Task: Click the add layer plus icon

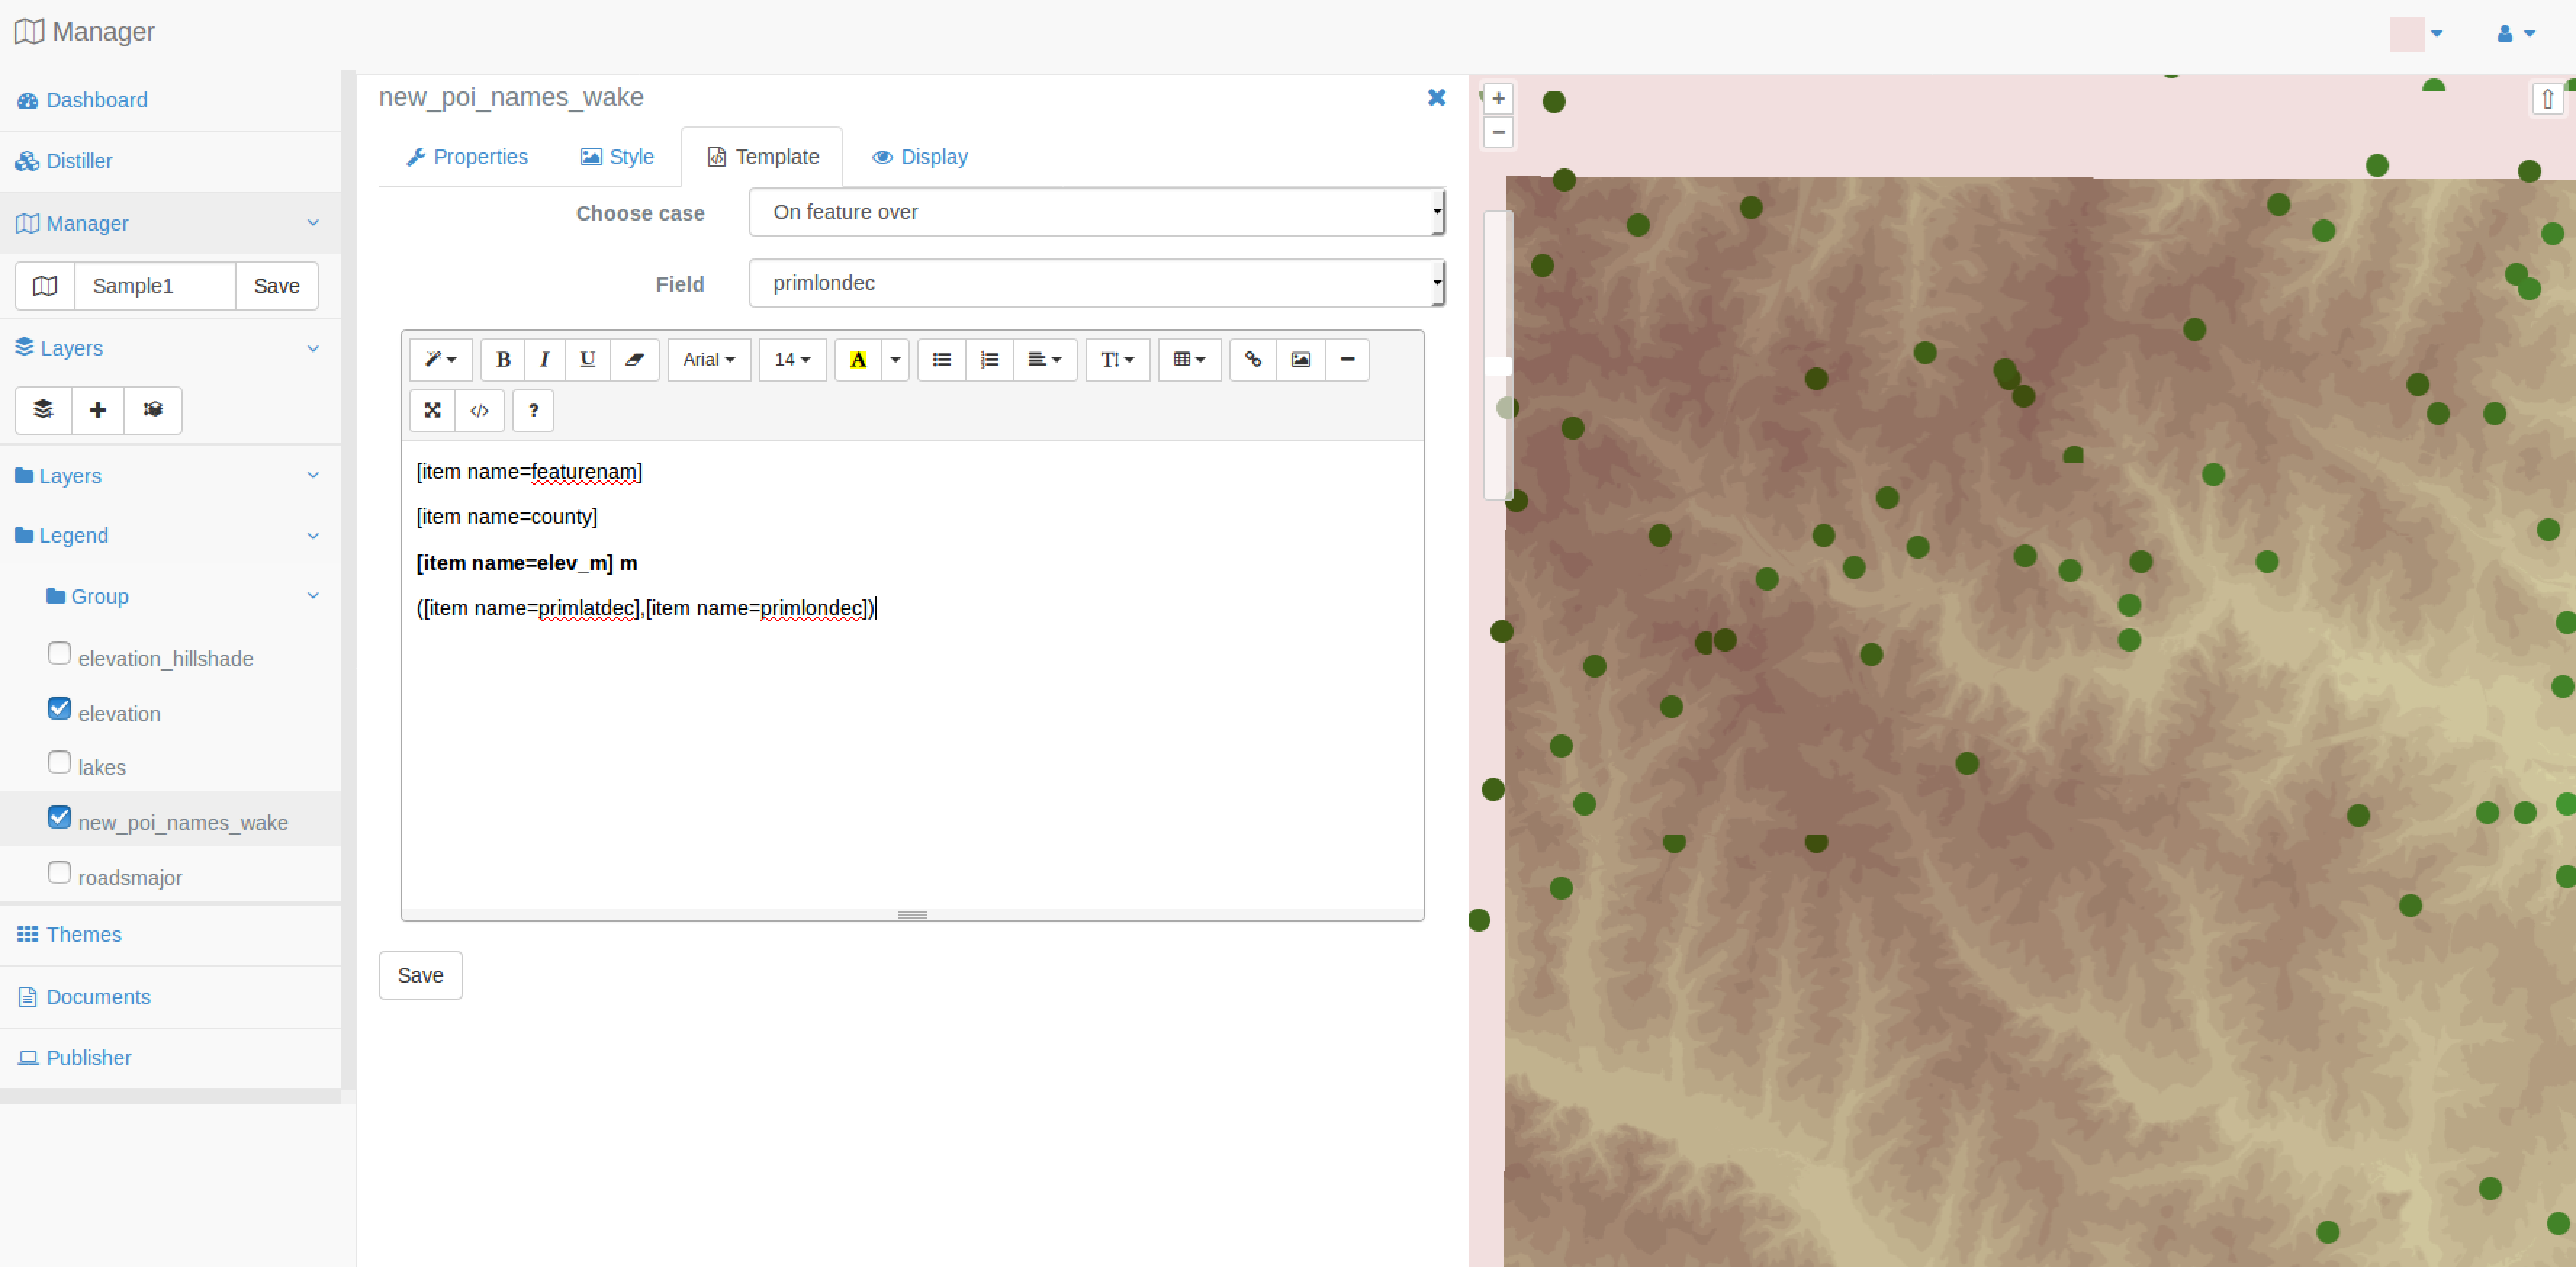Action: [x=97, y=410]
